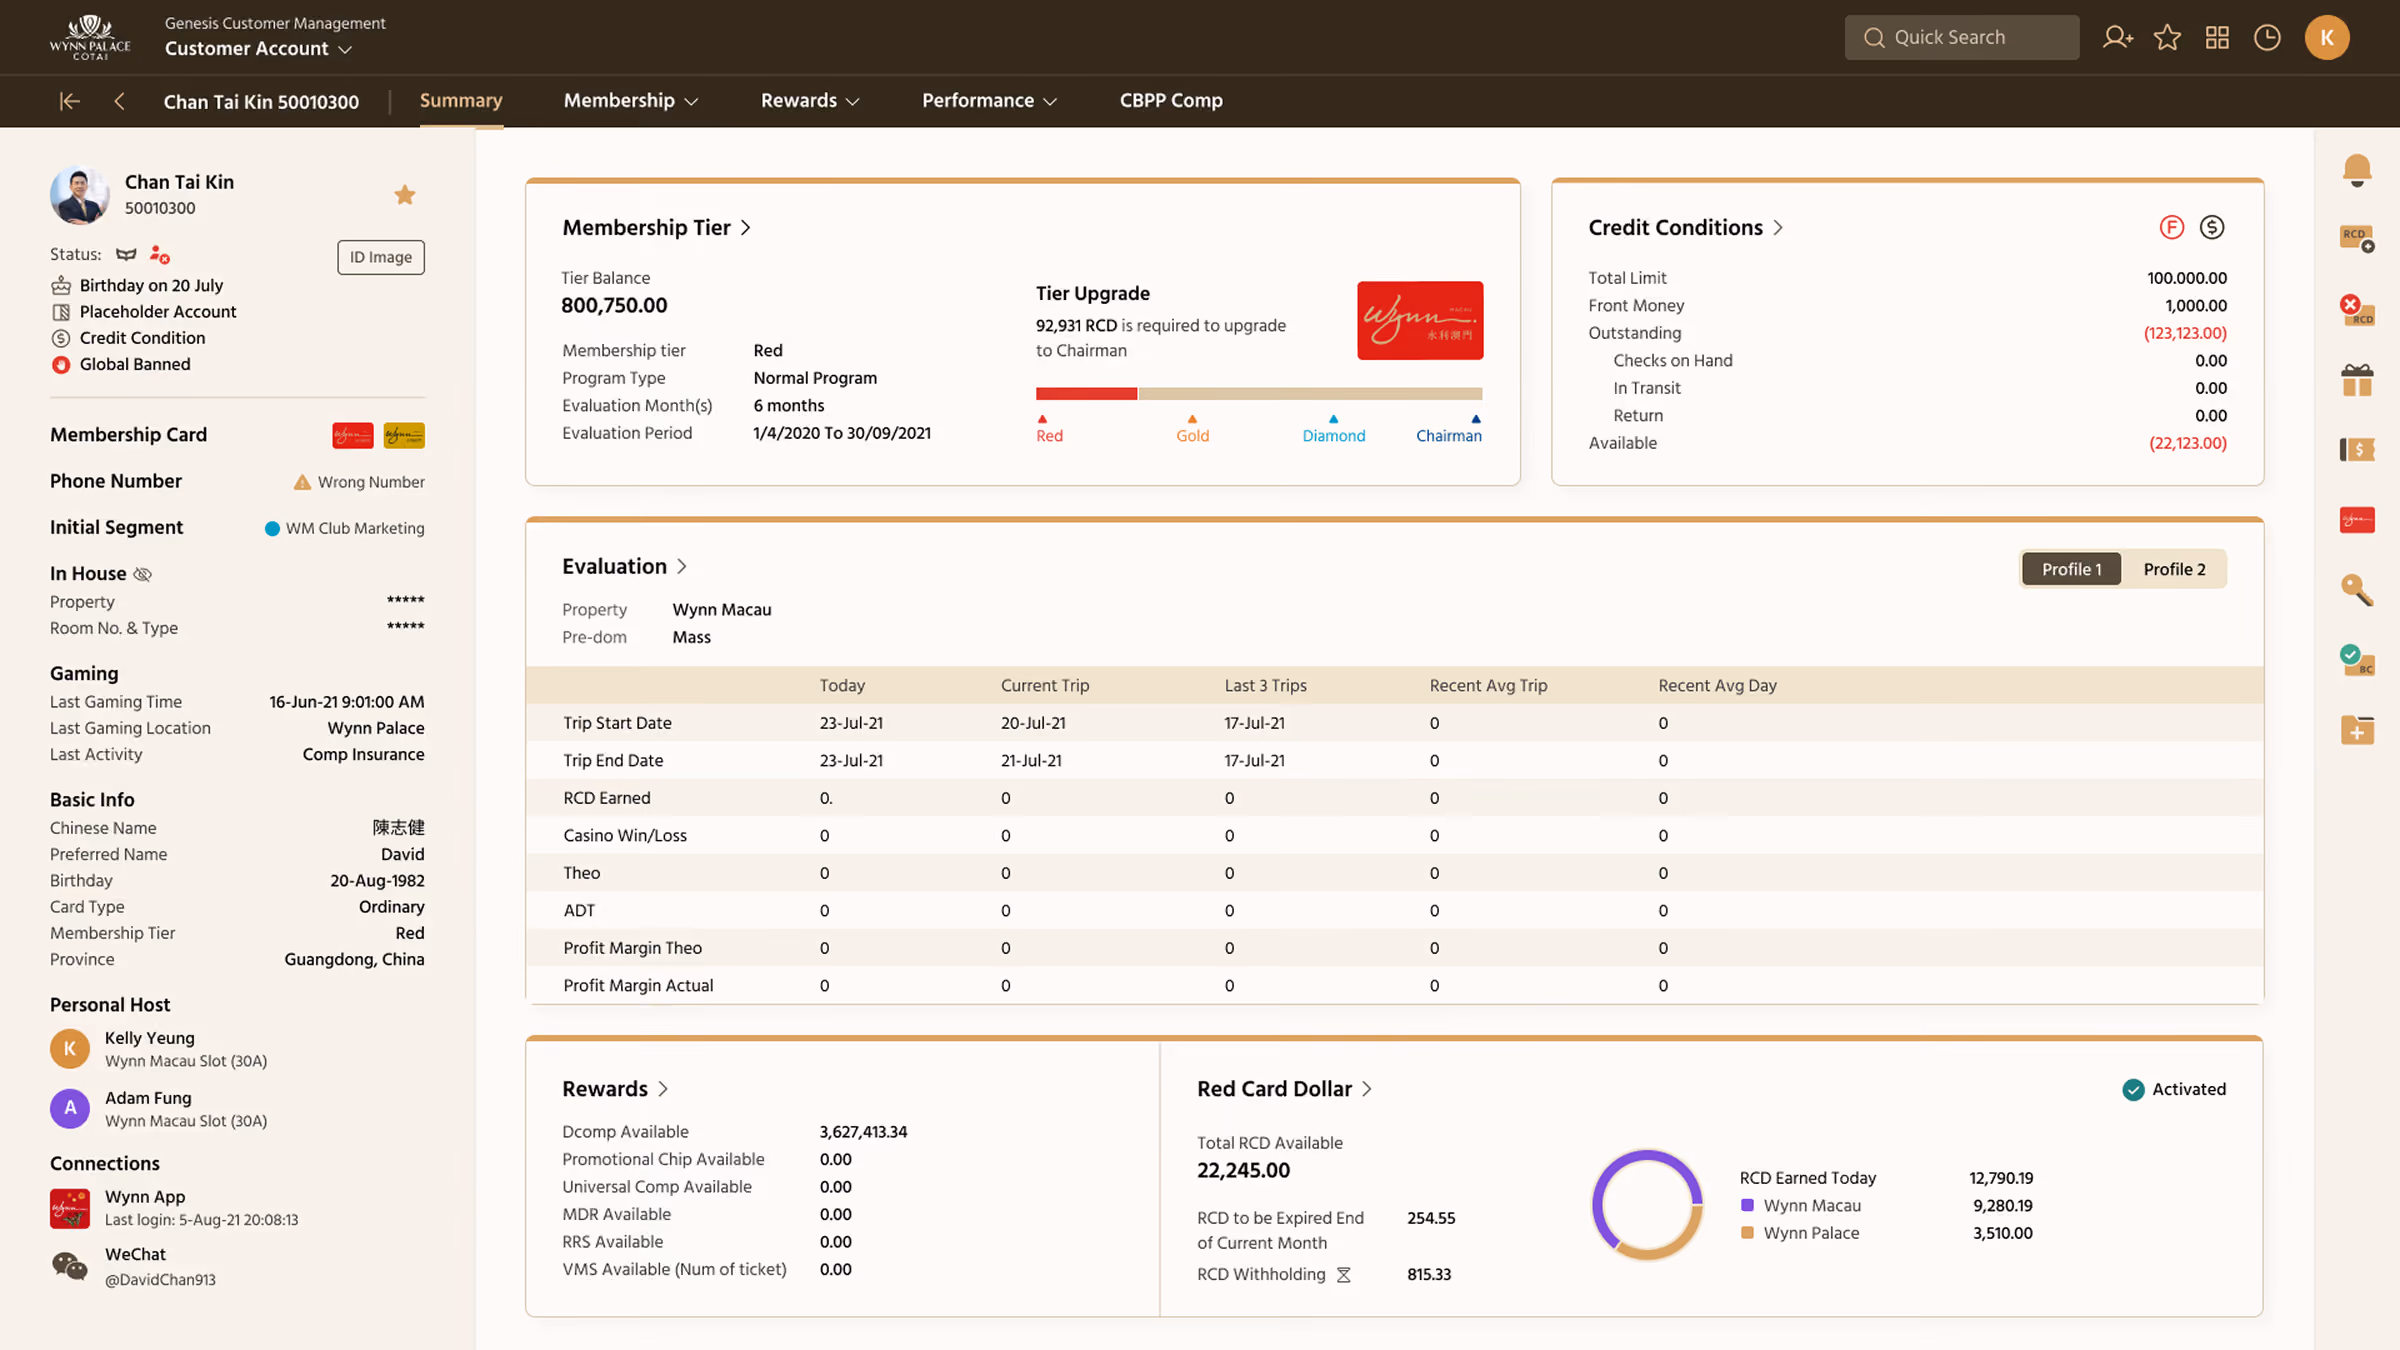This screenshot has height=1350, width=2400.
Task: Expand the Membership dropdown menu
Action: (x=630, y=101)
